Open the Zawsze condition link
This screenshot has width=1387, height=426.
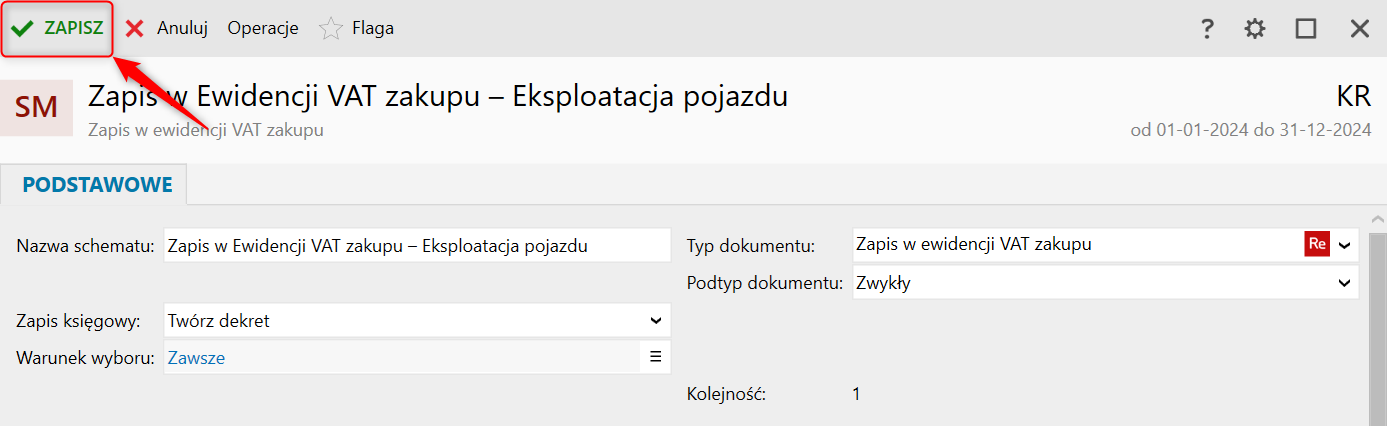196,357
